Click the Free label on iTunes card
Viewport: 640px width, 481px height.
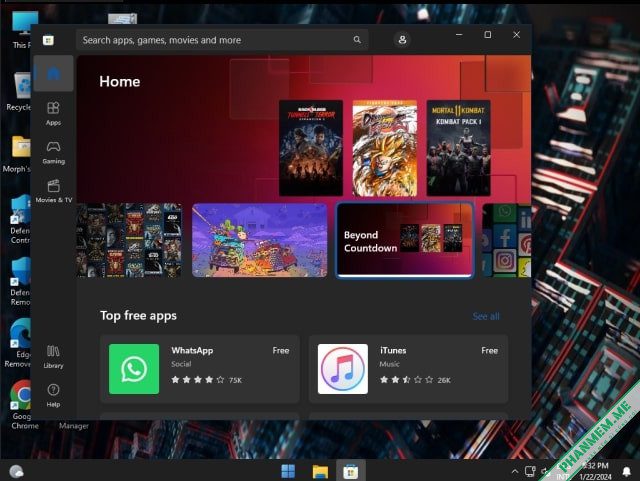pos(489,350)
